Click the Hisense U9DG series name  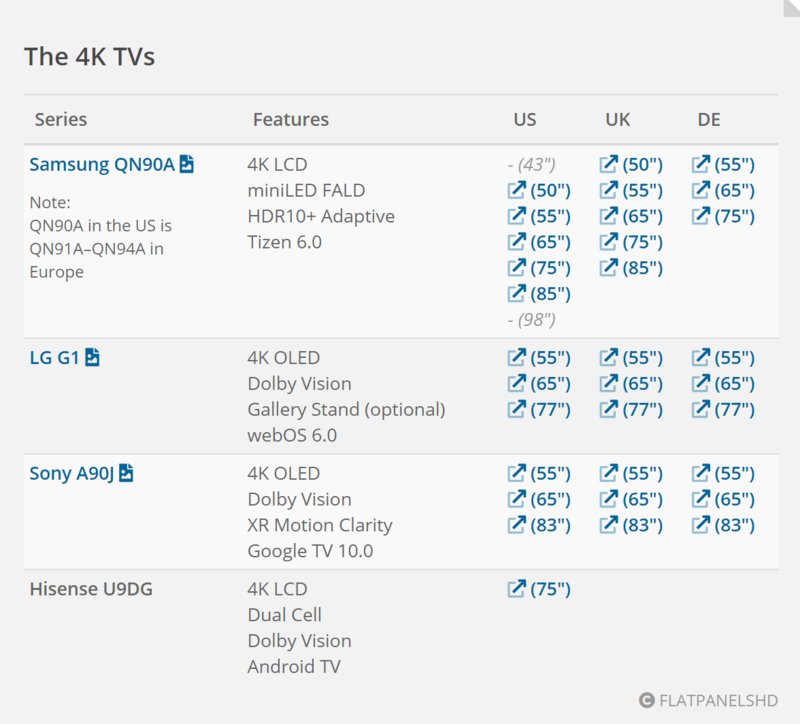(93, 589)
